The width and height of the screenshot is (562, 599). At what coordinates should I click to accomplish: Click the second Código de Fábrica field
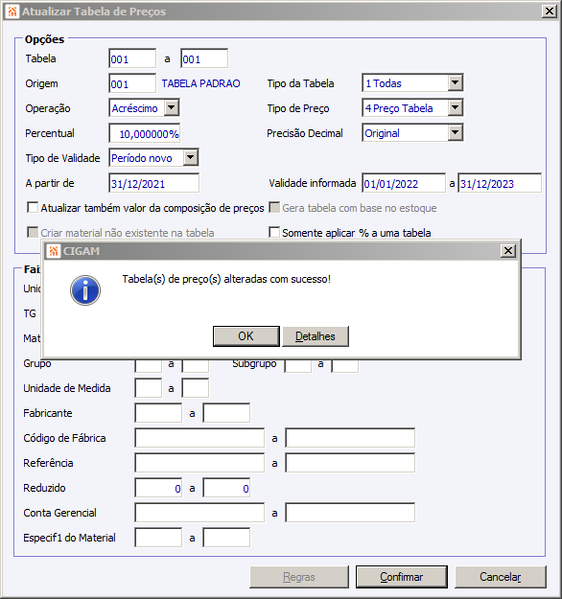[x=350, y=438]
